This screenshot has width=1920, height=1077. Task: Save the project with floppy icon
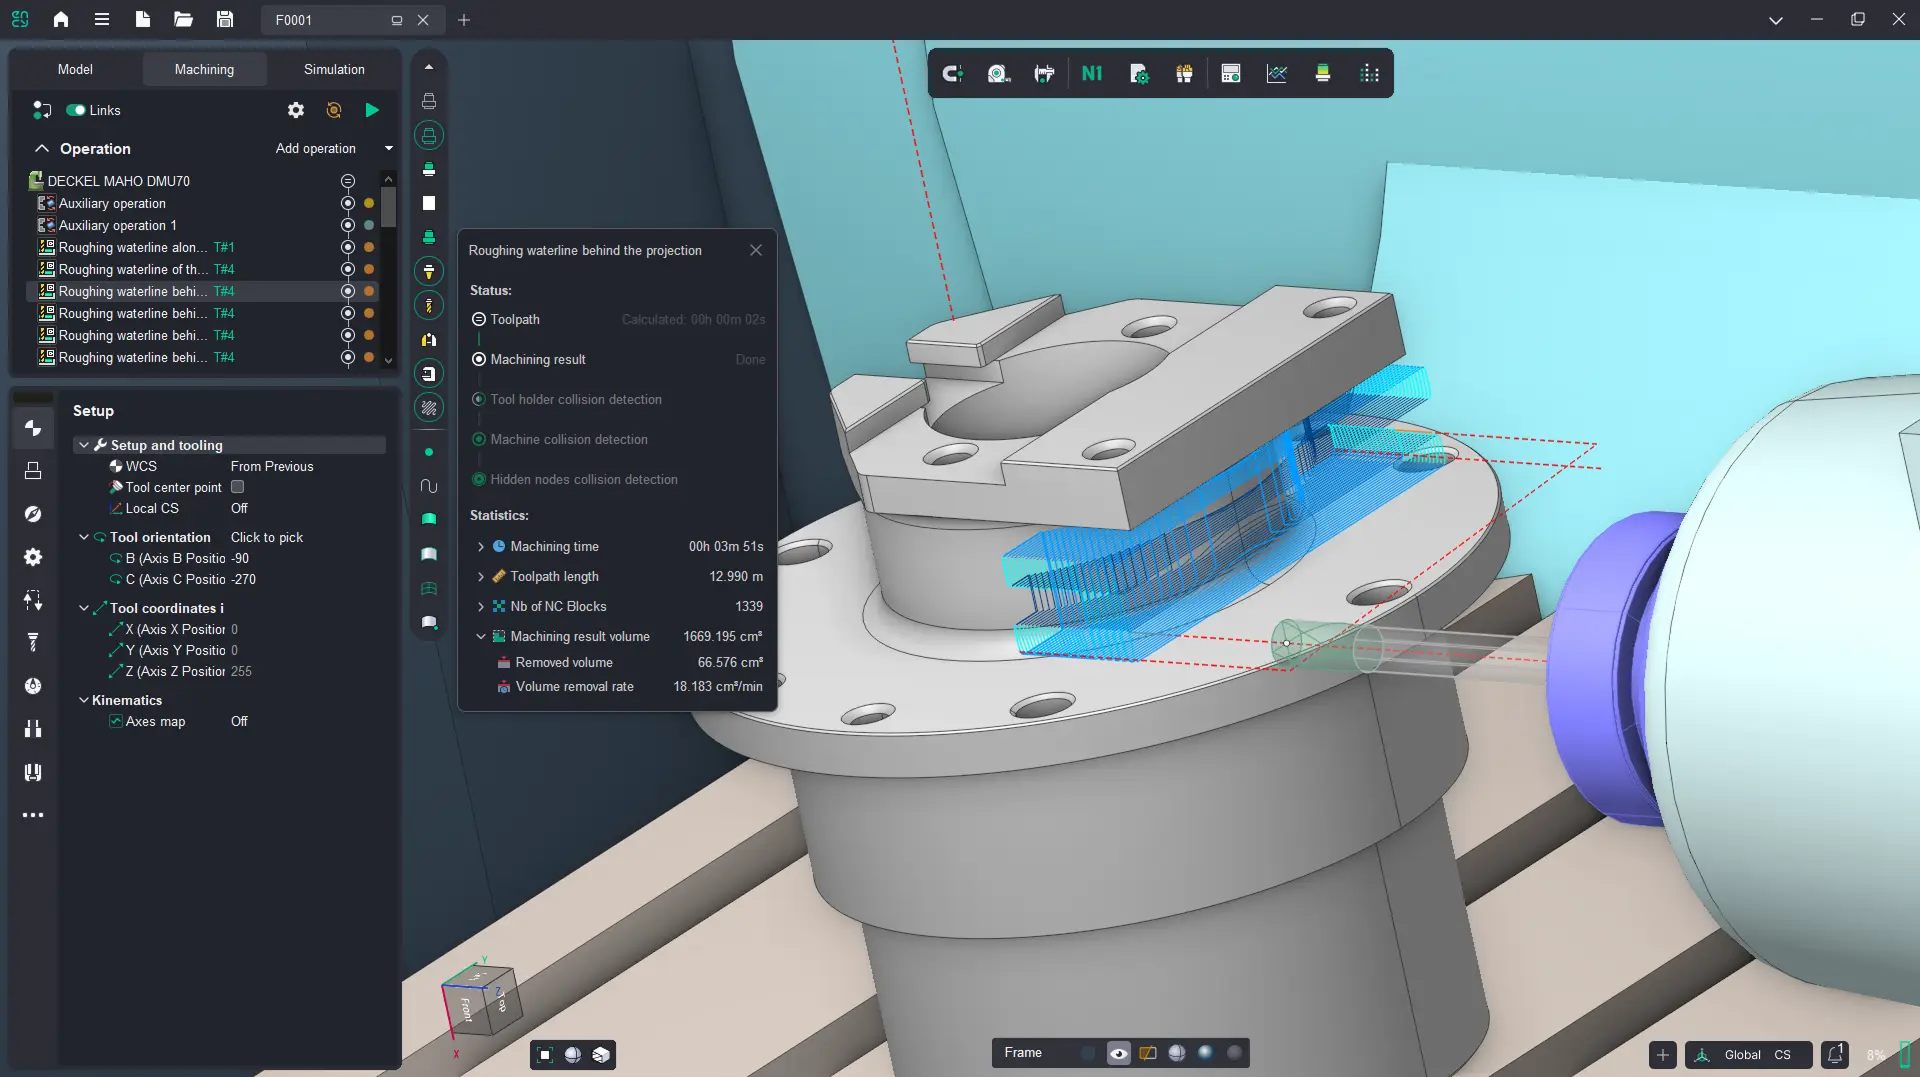225,19
